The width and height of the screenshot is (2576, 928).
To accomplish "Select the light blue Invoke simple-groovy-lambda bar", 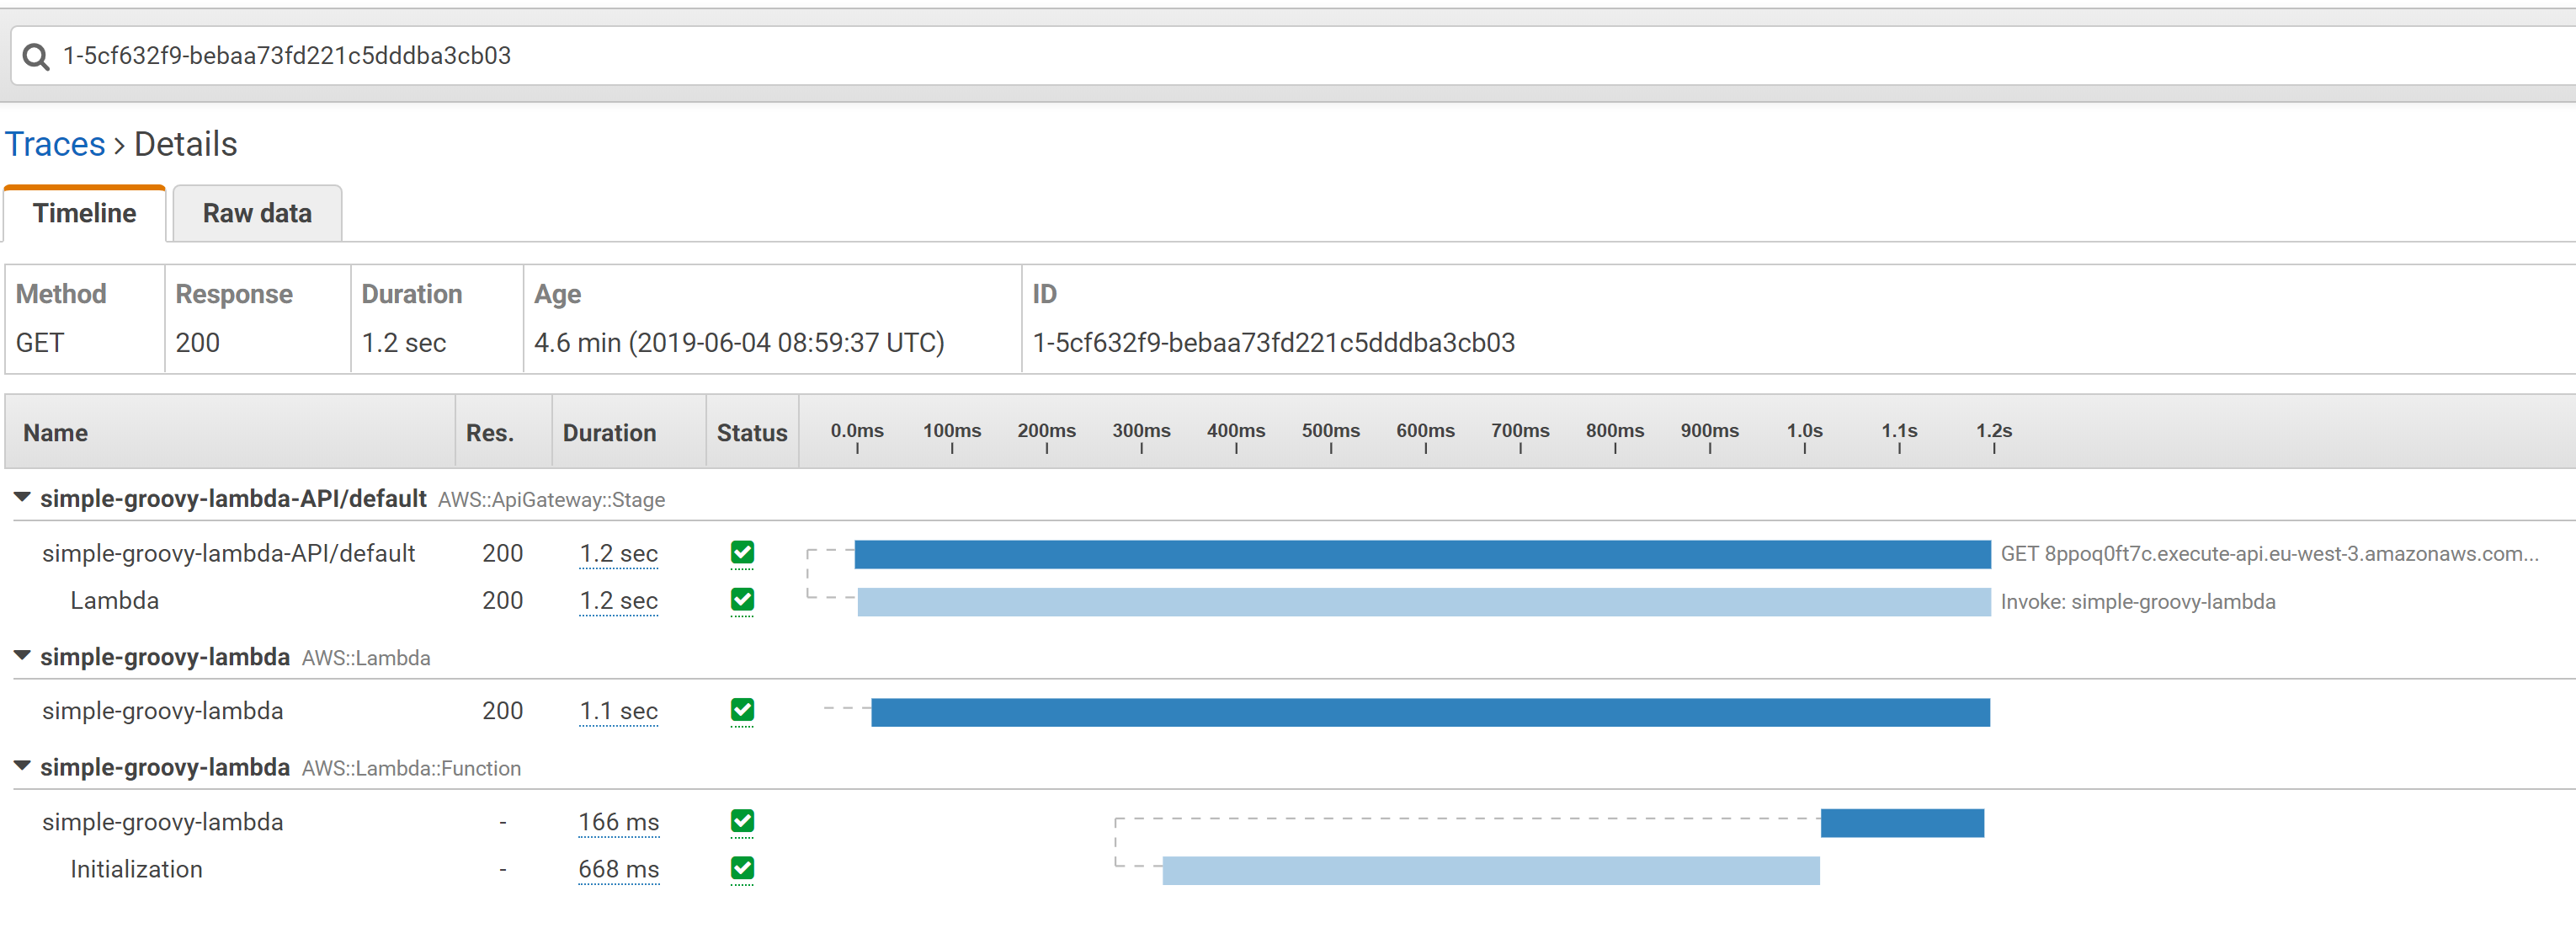I will [x=1424, y=602].
